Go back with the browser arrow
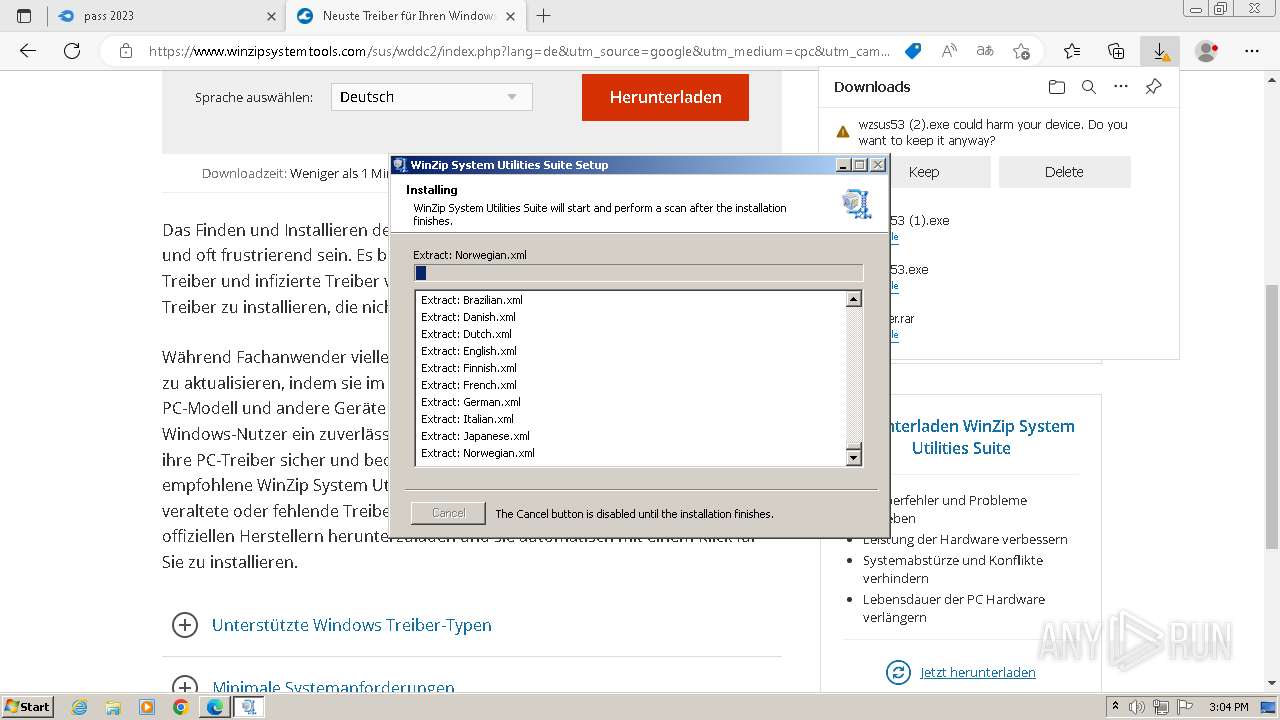1280x720 pixels. pos(28,51)
